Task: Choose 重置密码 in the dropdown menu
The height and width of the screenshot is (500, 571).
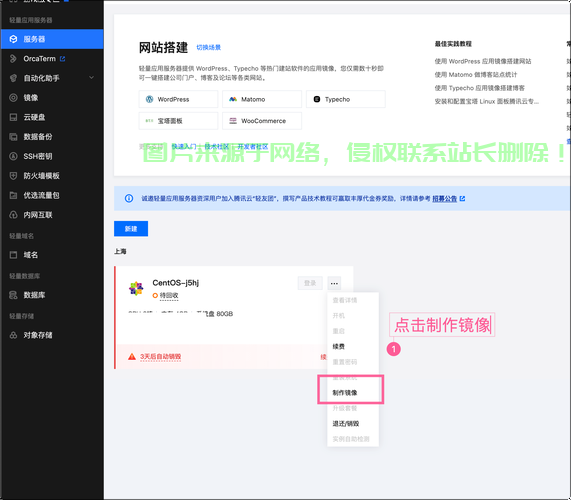Action: [x=344, y=362]
